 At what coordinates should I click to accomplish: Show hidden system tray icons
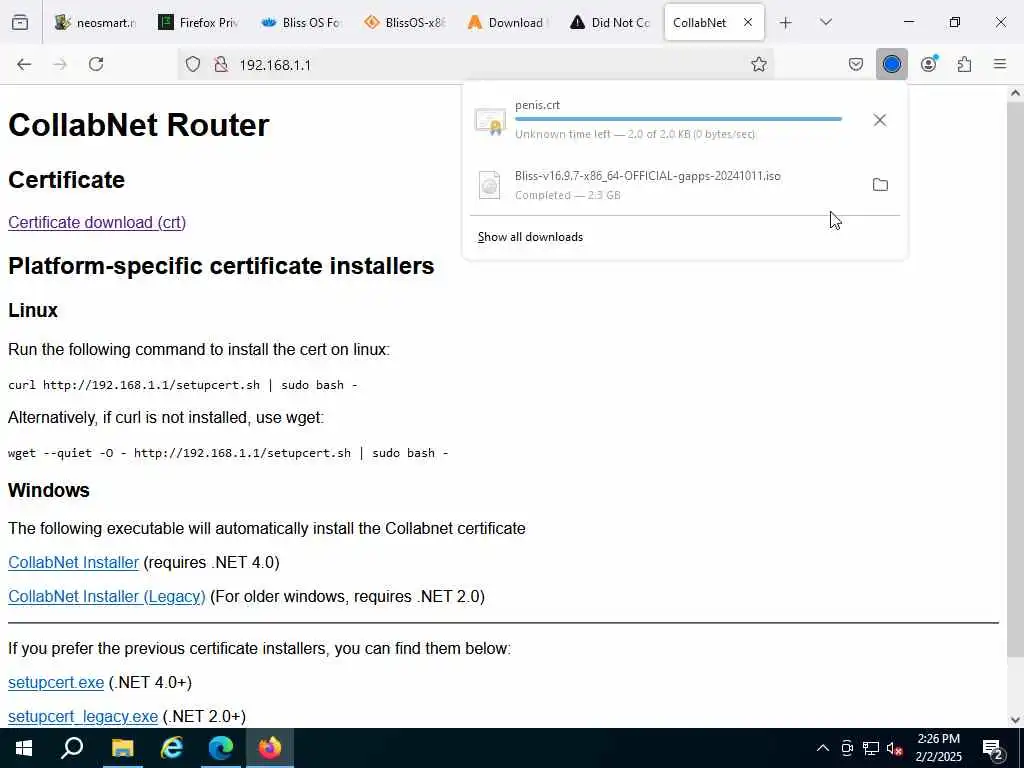(823, 748)
